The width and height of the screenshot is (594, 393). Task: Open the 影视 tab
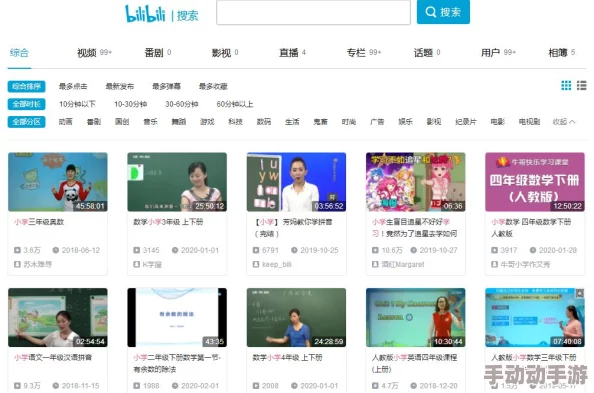(x=225, y=53)
